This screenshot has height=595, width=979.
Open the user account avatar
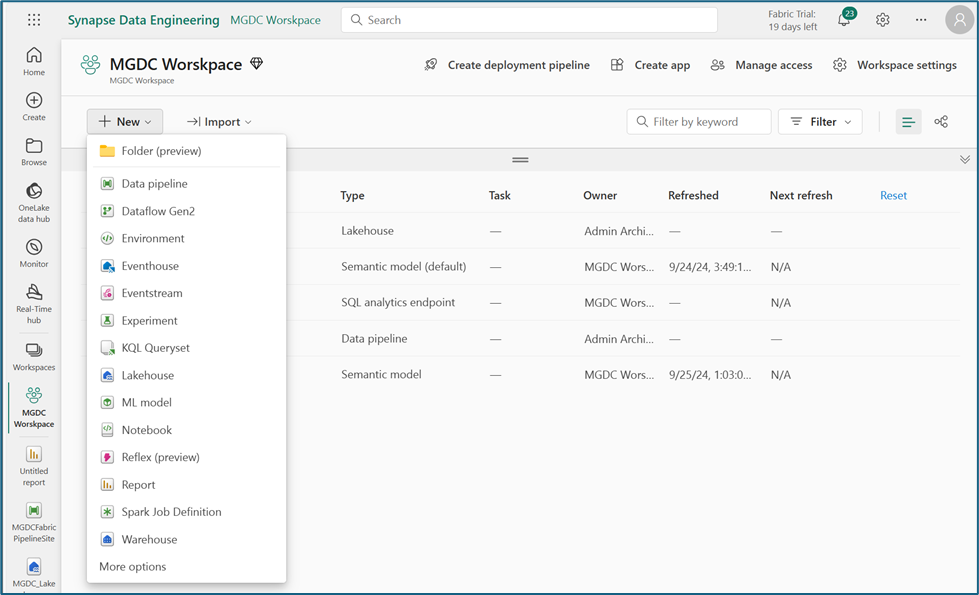point(959,20)
